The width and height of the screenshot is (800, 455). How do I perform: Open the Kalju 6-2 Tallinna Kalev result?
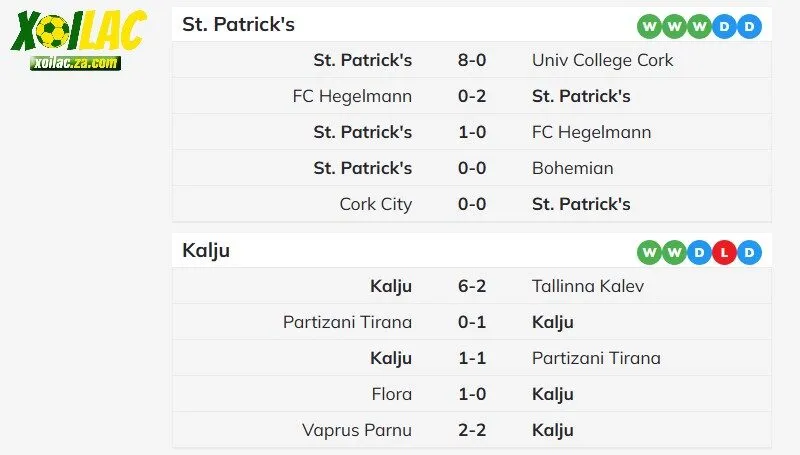(472, 286)
